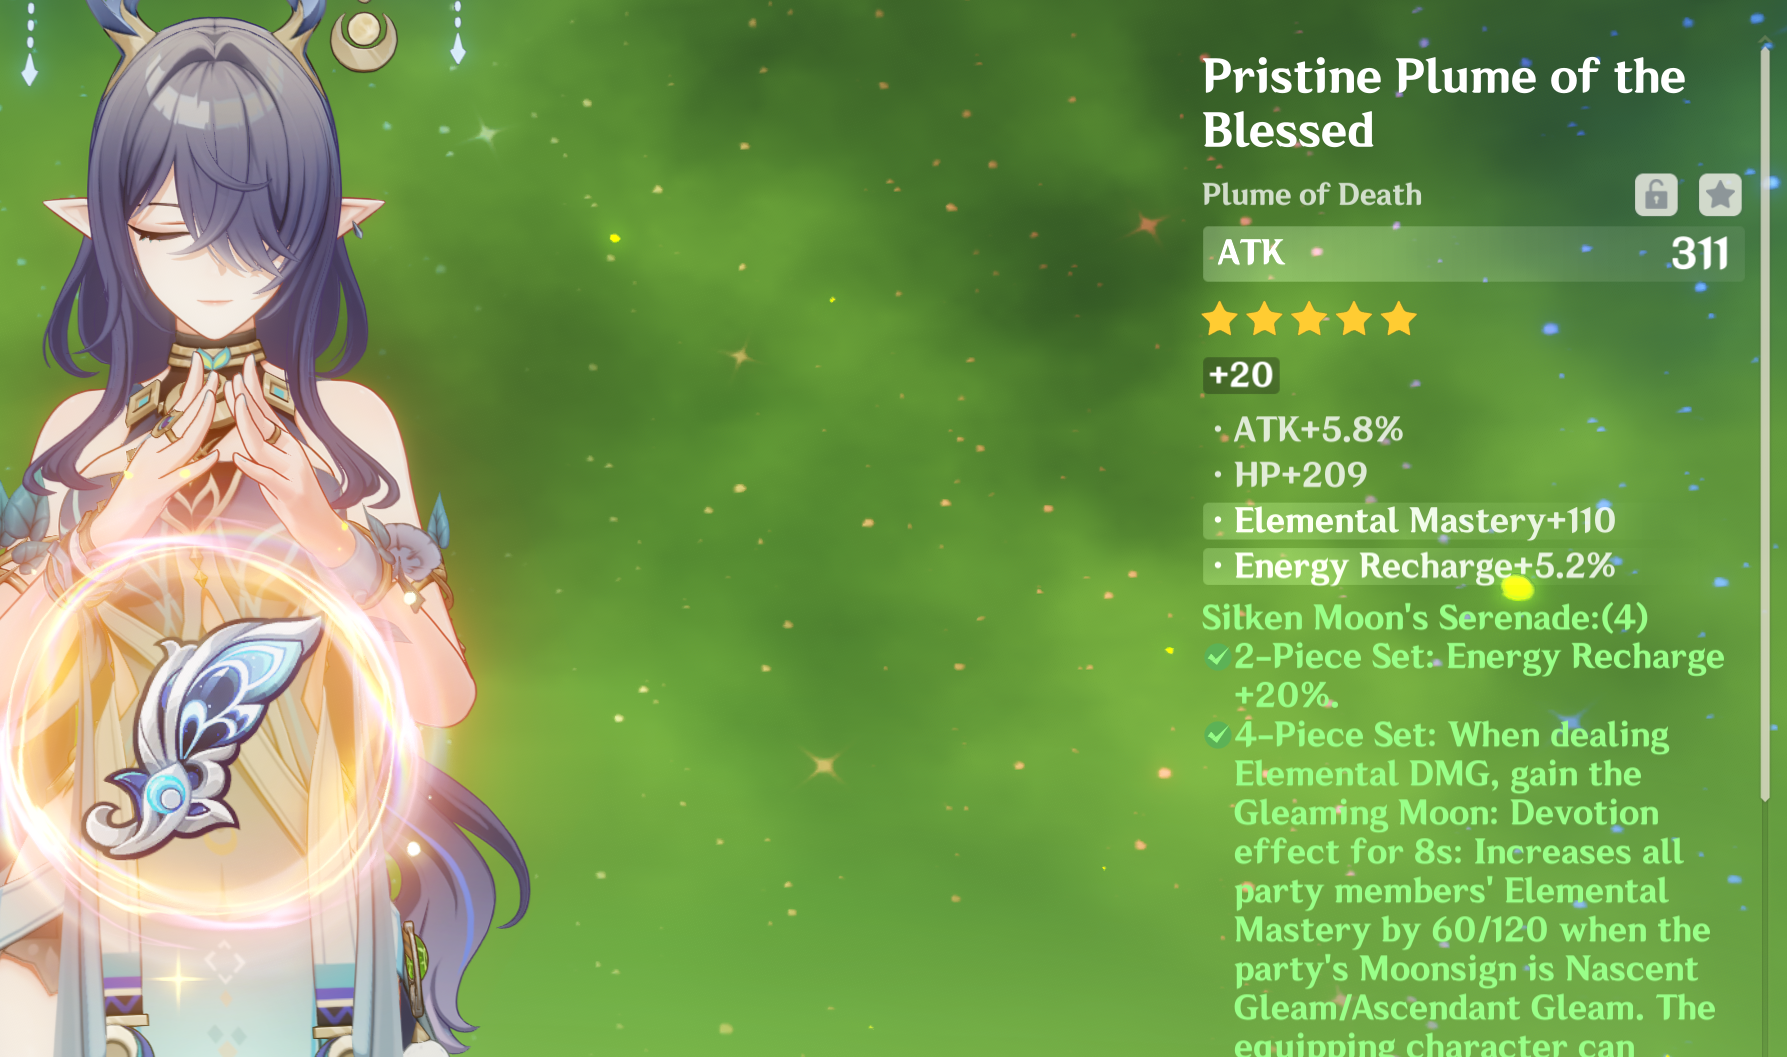Select highlighted Elemental Mastery+110 substat
Screen dimensions: 1787x1057
point(1411,520)
